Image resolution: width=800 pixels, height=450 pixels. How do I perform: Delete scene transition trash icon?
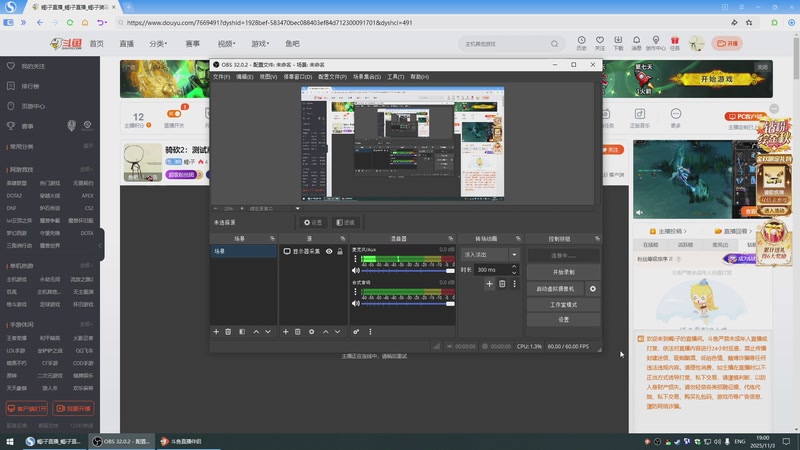click(x=502, y=284)
